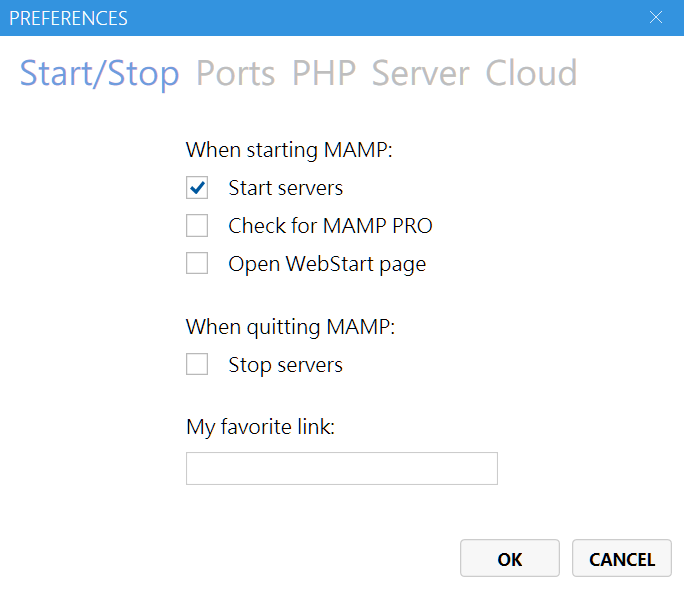
Task: Click the "Check for MAMP PRO" label
Action: [330, 226]
